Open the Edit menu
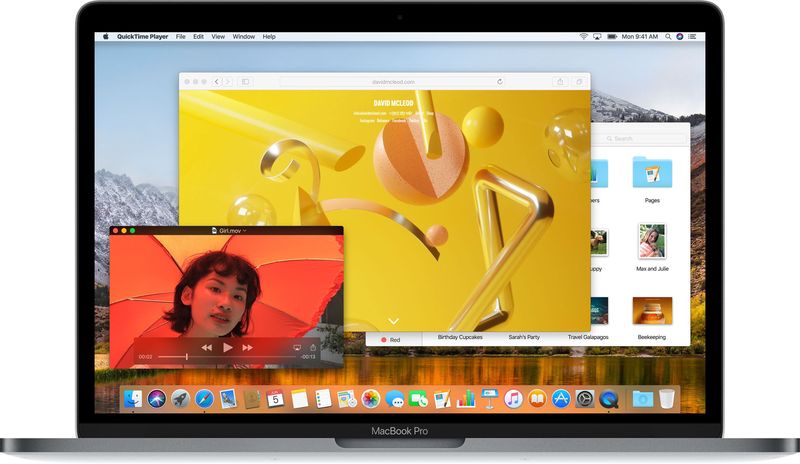Screen dimensions: 800x464 pos(198,37)
